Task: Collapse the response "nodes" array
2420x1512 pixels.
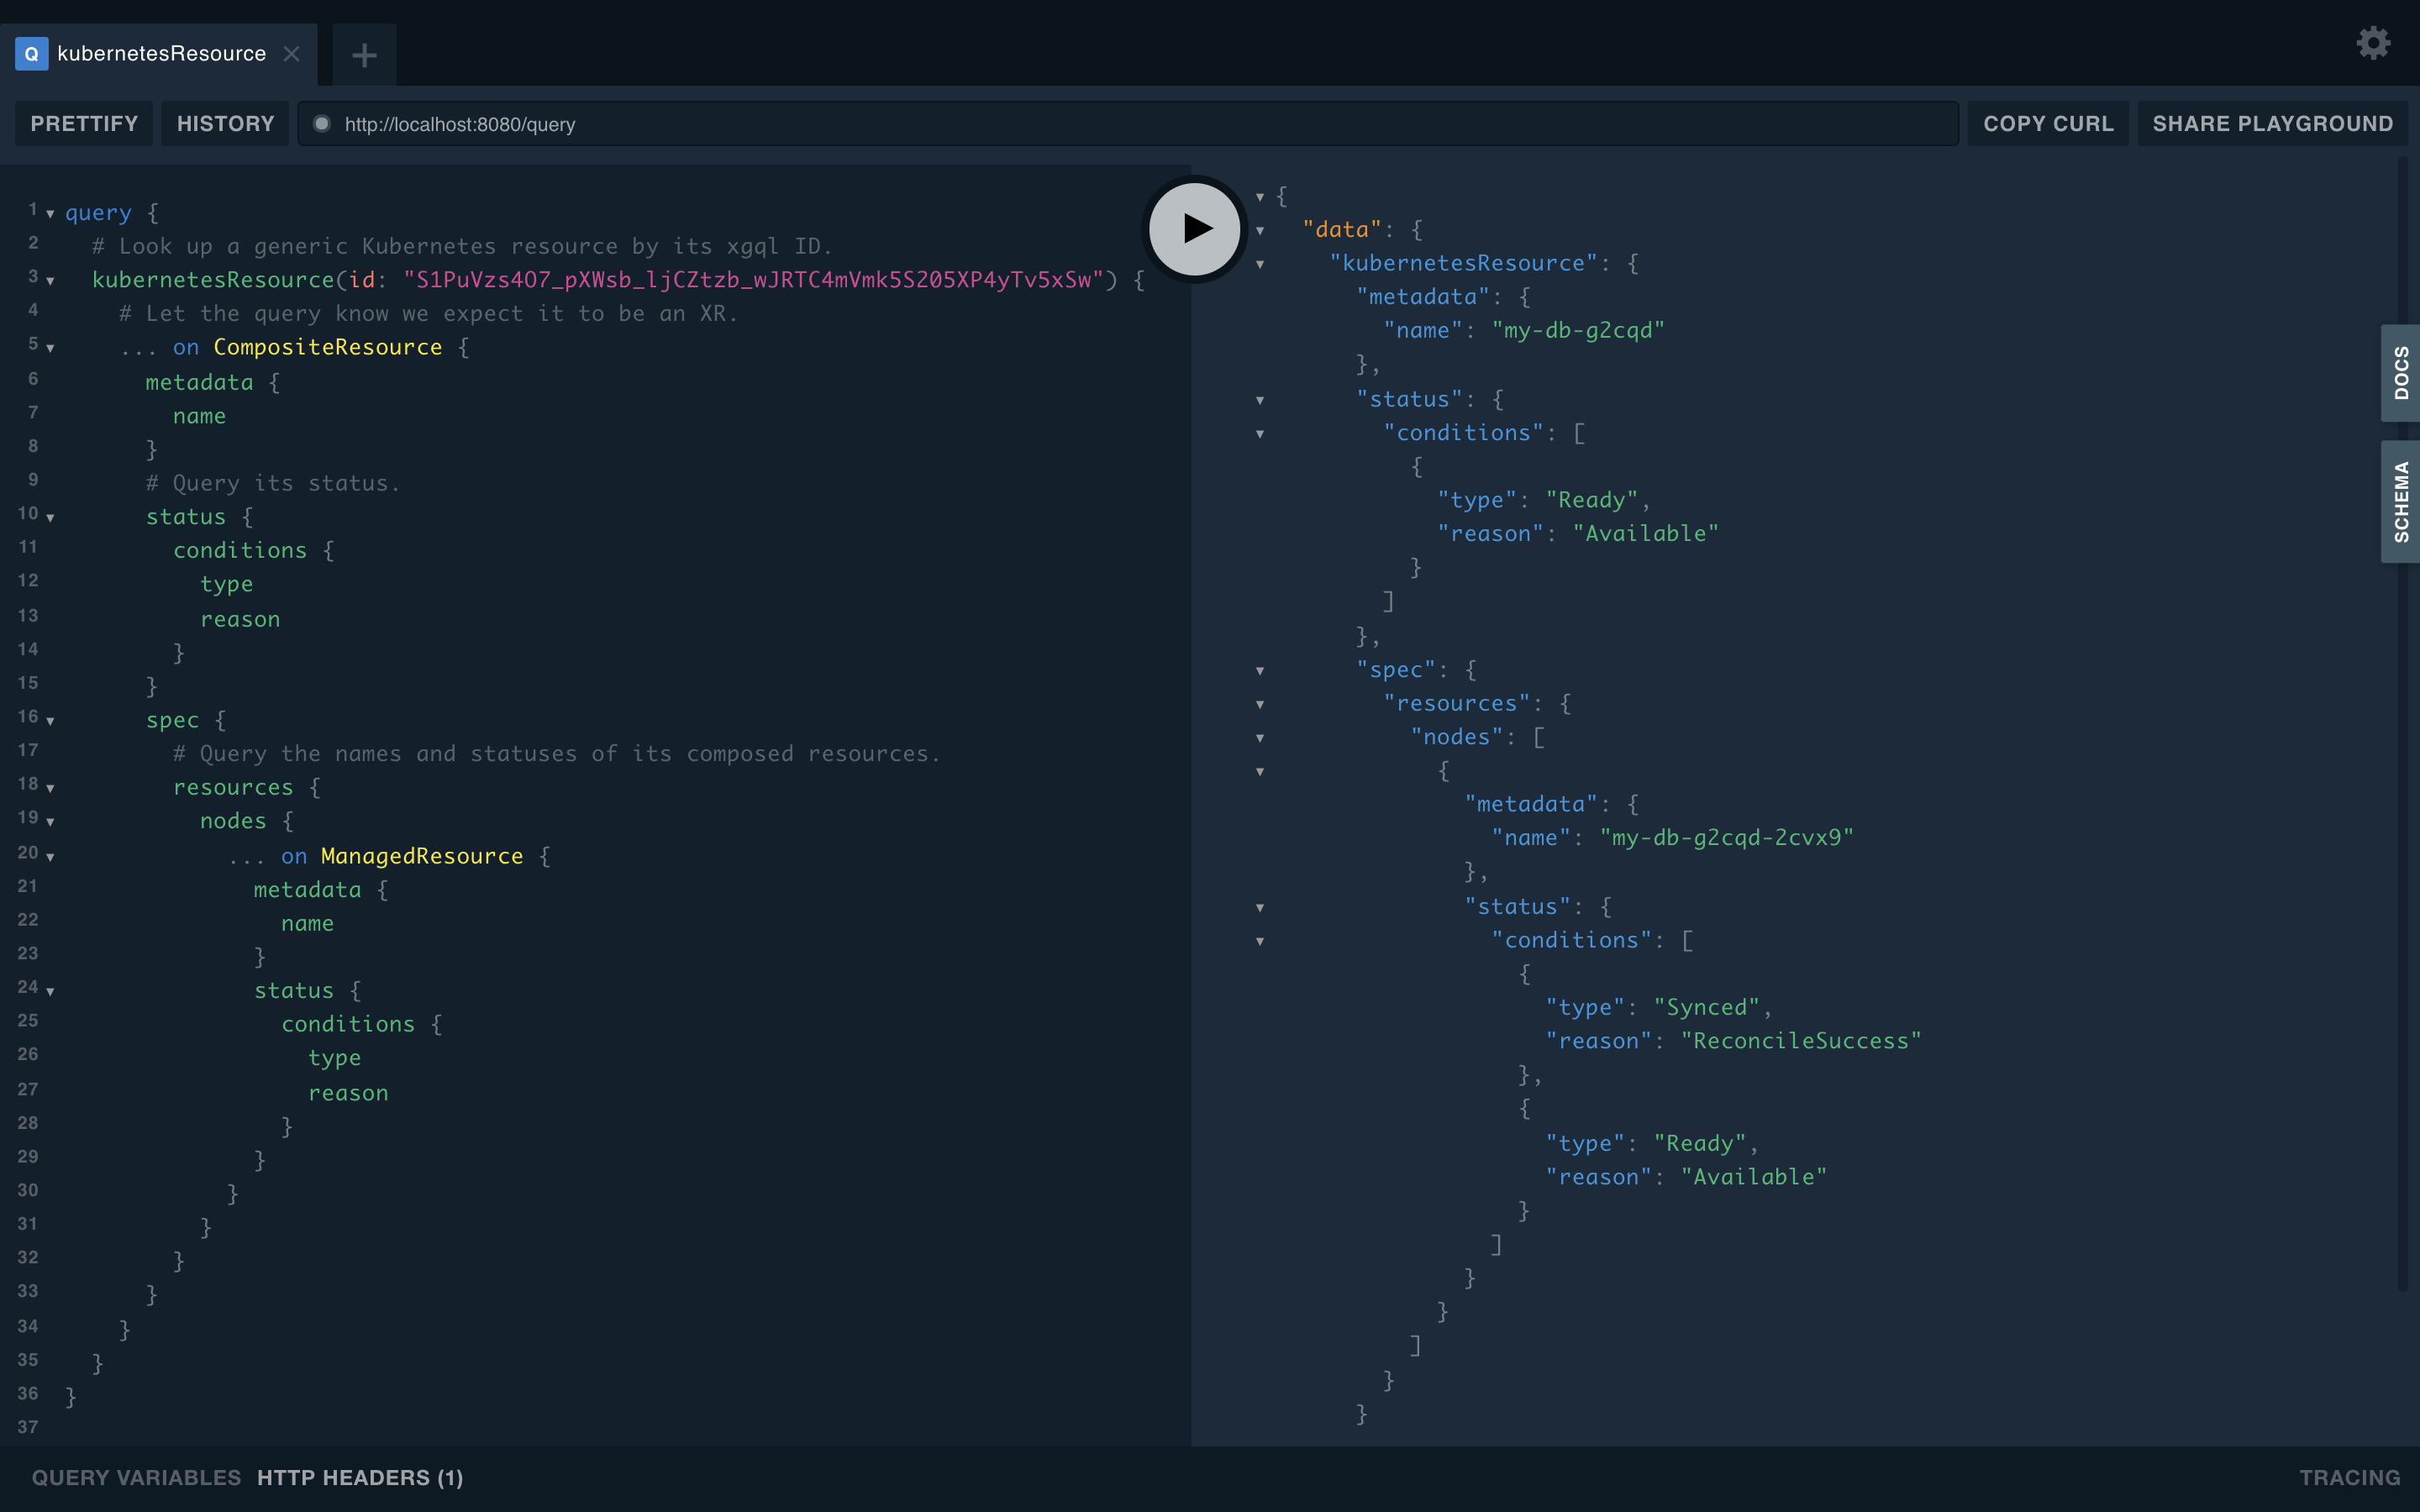Action: (1260, 738)
